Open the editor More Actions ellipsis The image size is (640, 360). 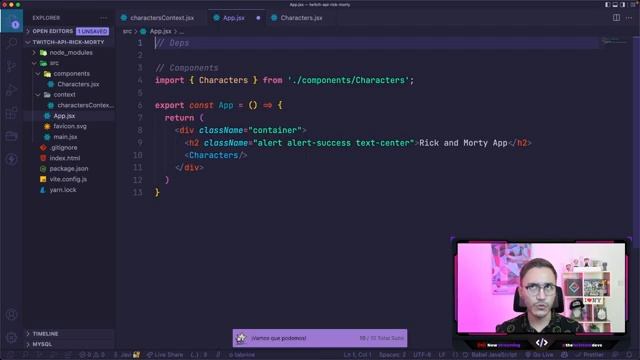point(629,18)
